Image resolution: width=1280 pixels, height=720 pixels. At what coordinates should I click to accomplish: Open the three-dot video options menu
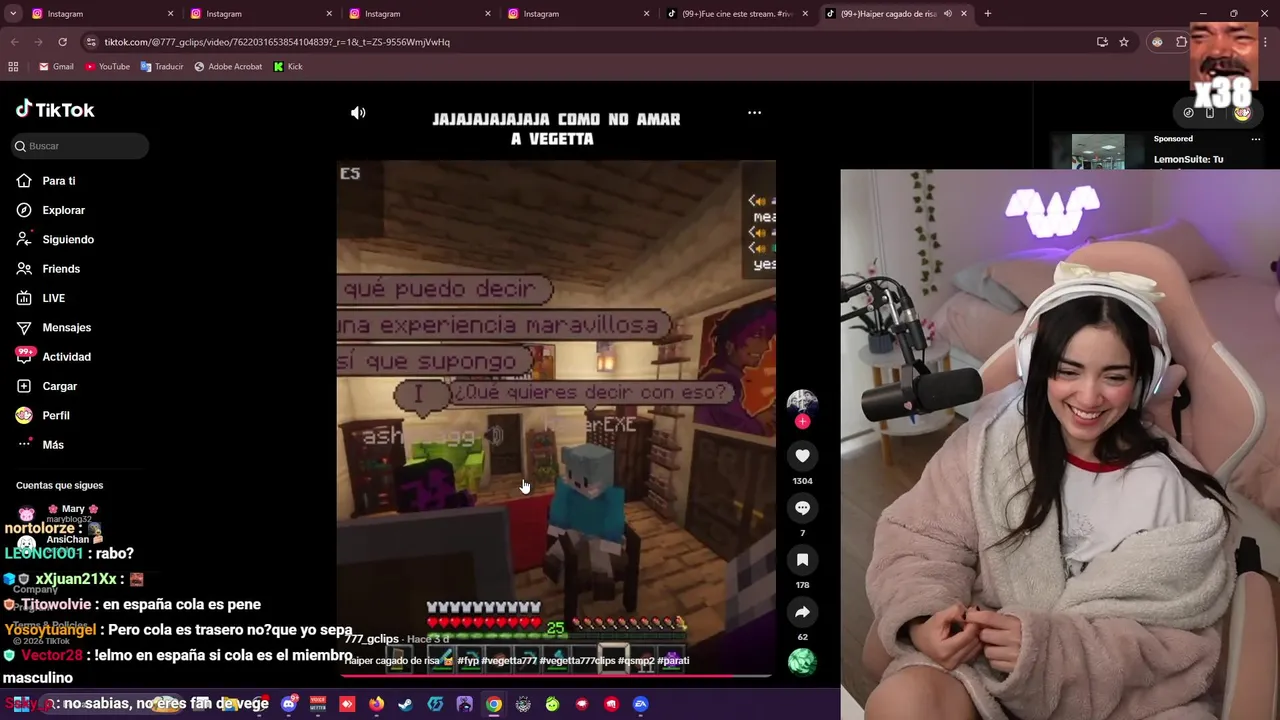click(x=755, y=113)
